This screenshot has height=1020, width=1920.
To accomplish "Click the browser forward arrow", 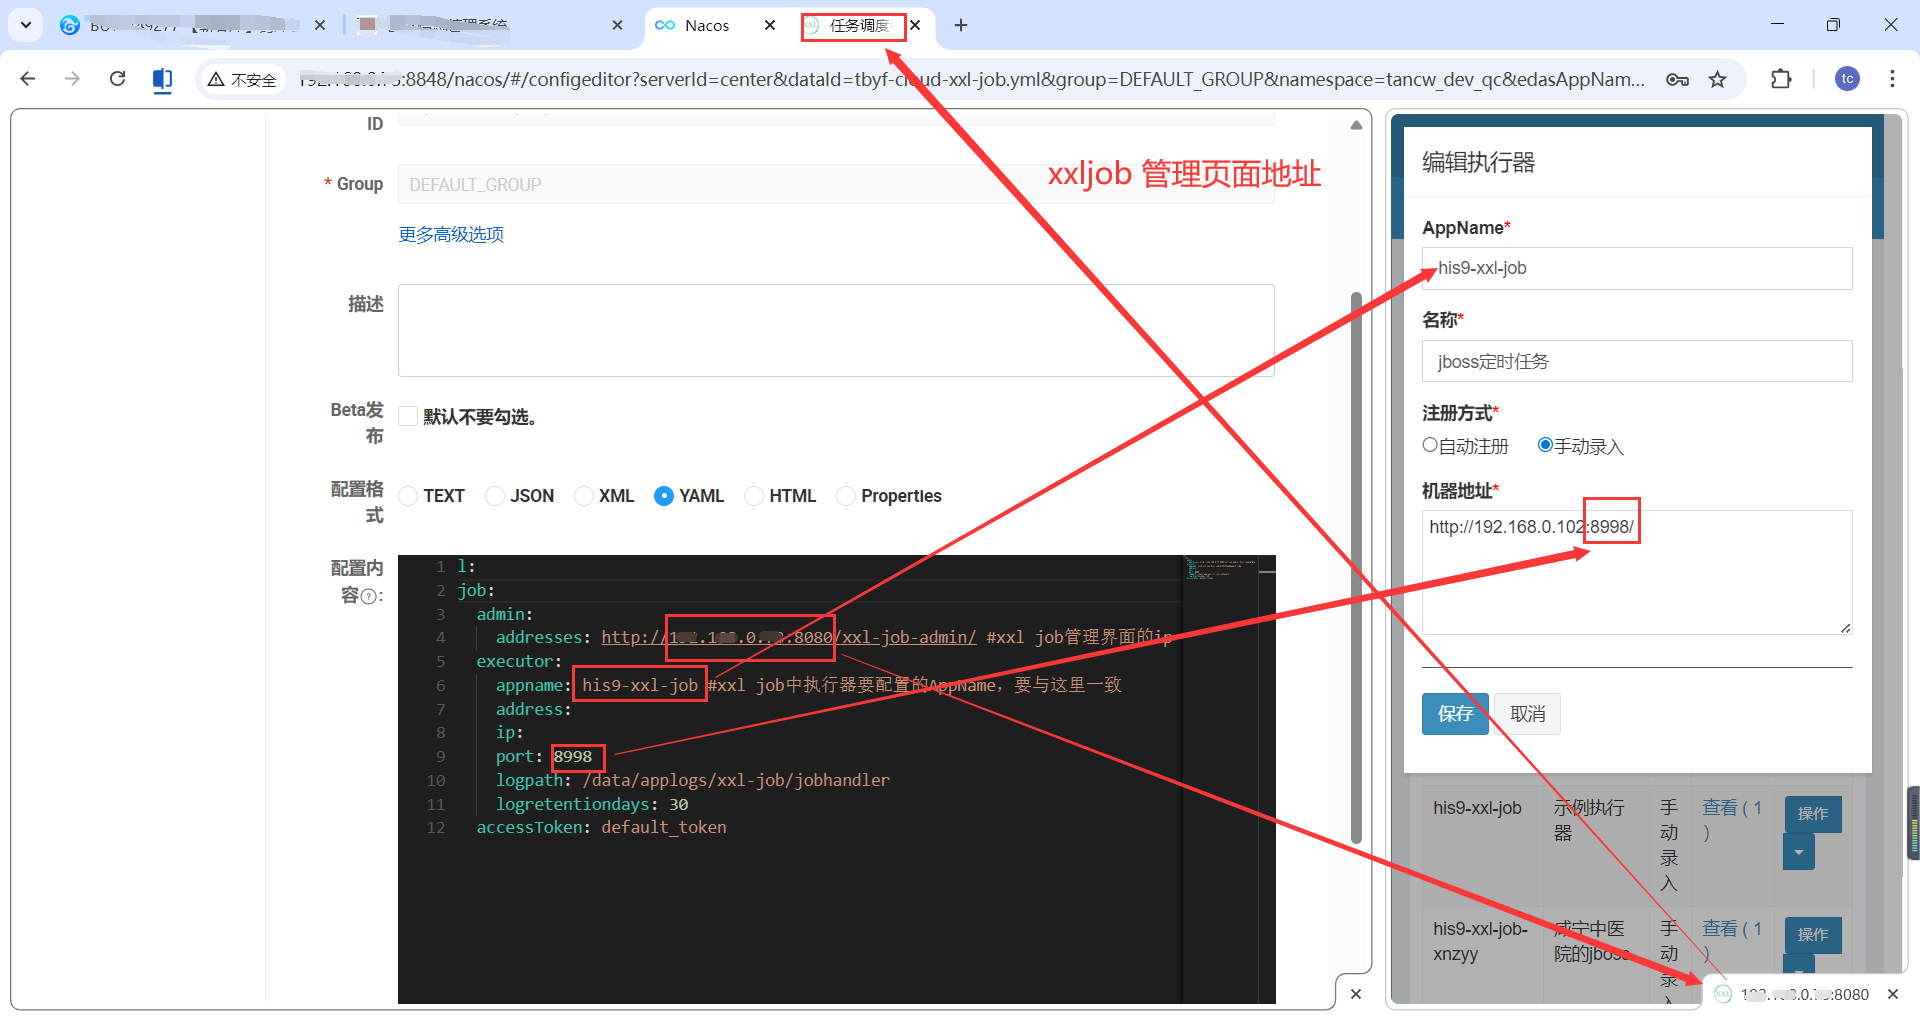I will pyautogui.click(x=72, y=79).
